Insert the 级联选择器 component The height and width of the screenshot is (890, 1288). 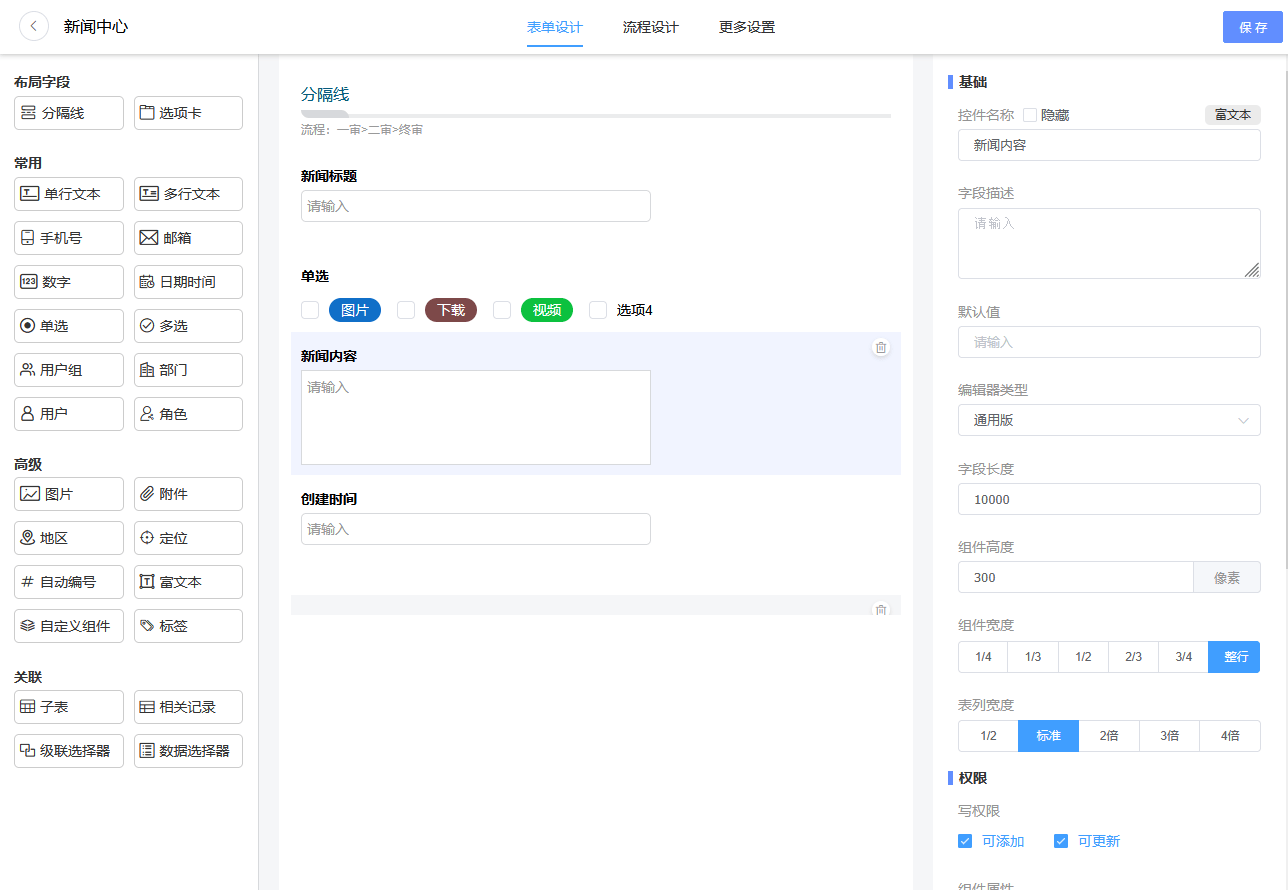69,751
